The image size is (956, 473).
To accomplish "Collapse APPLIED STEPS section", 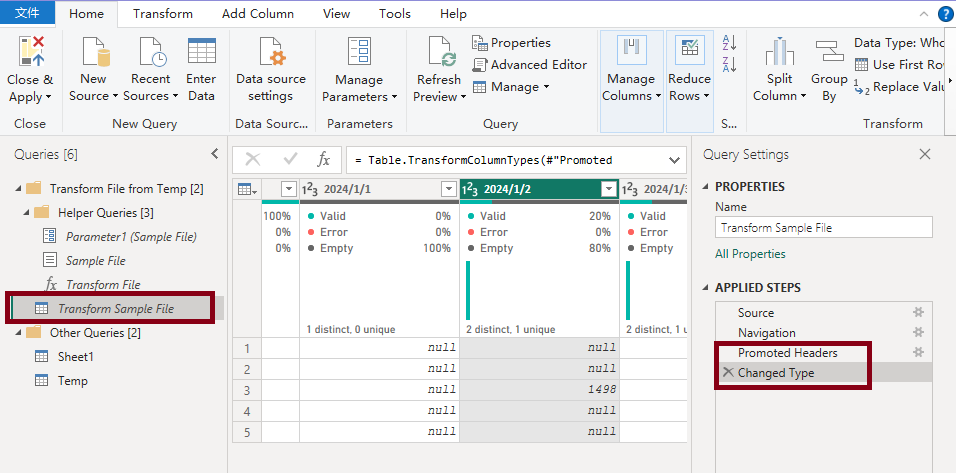I will point(706,288).
